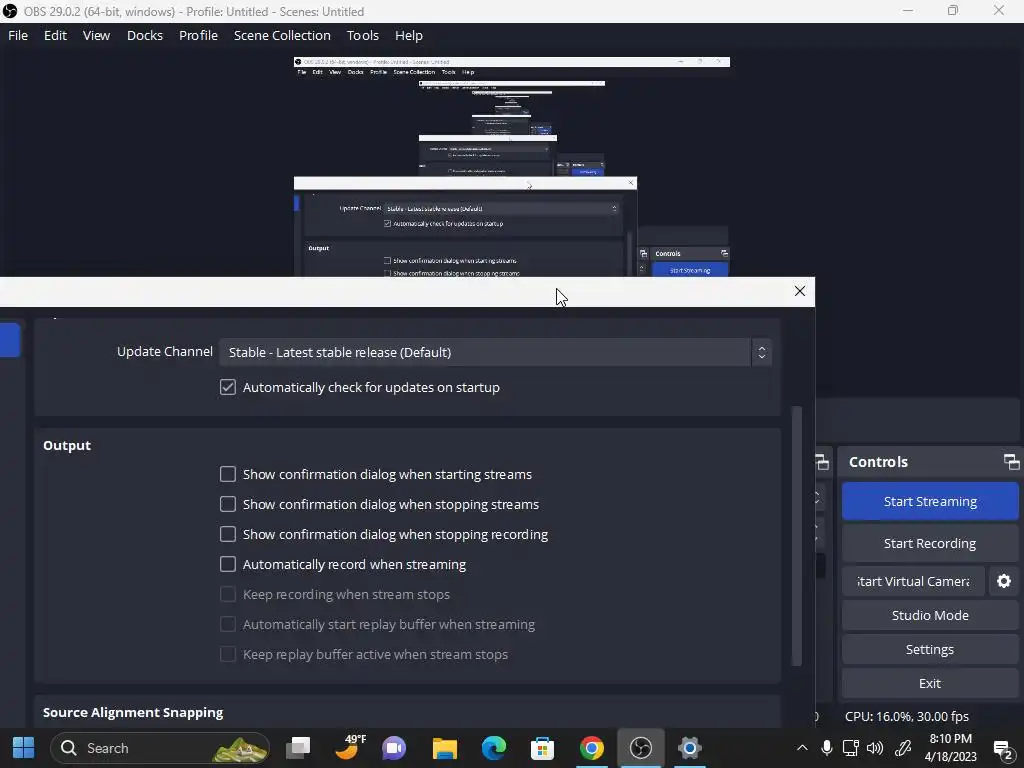Screen dimensions: 1024x768
Task: Click the Exit button
Action: pyautogui.click(x=930, y=683)
